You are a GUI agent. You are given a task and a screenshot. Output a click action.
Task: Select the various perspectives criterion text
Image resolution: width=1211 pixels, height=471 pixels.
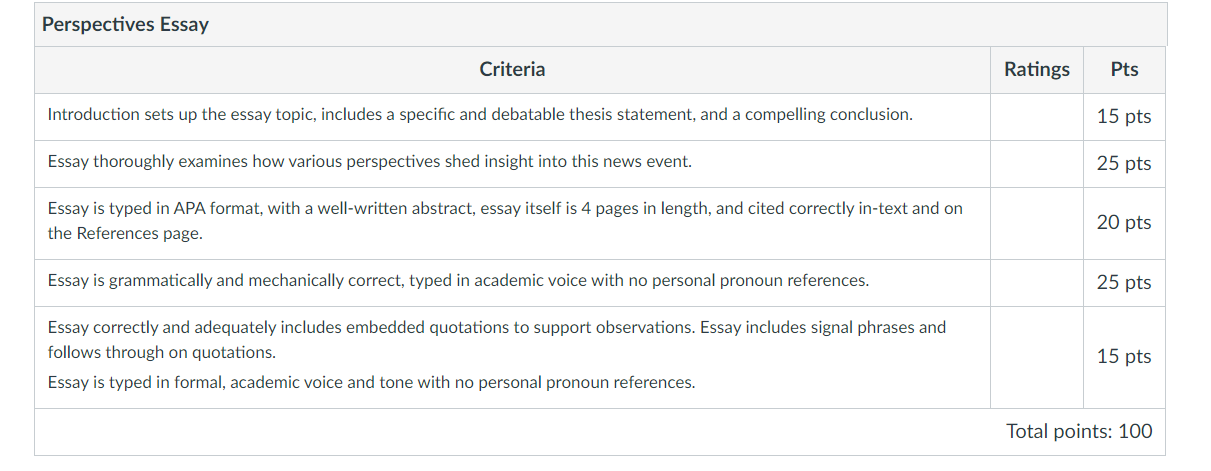369,161
